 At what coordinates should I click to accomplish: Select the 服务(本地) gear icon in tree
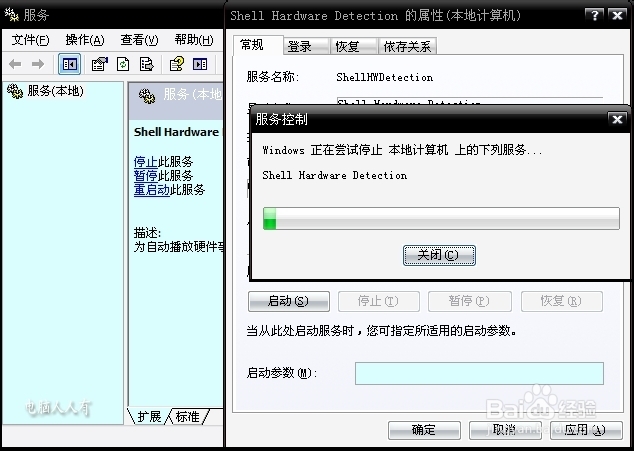[x=15, y=91]
